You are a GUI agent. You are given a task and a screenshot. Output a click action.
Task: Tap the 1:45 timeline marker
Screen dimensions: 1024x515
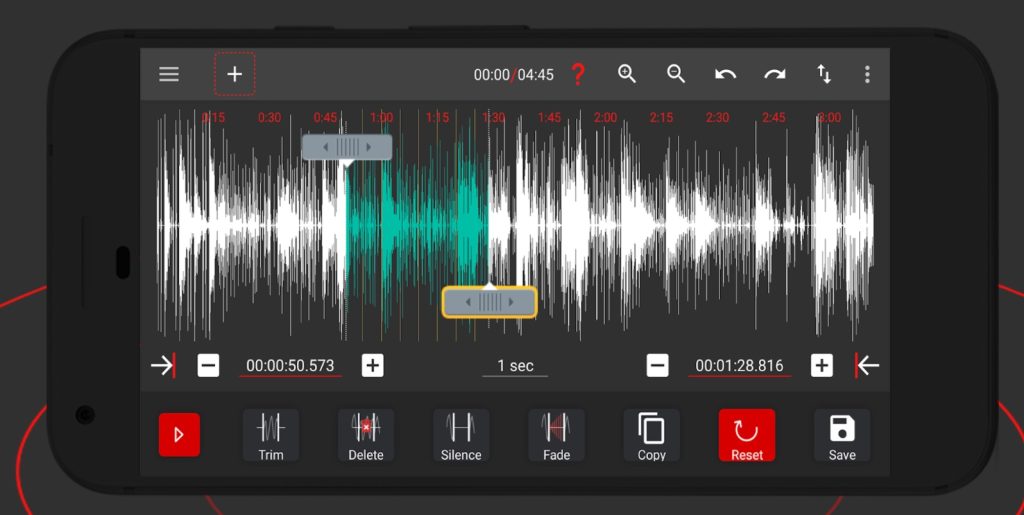pyautogui.click(x=549, y=117)
